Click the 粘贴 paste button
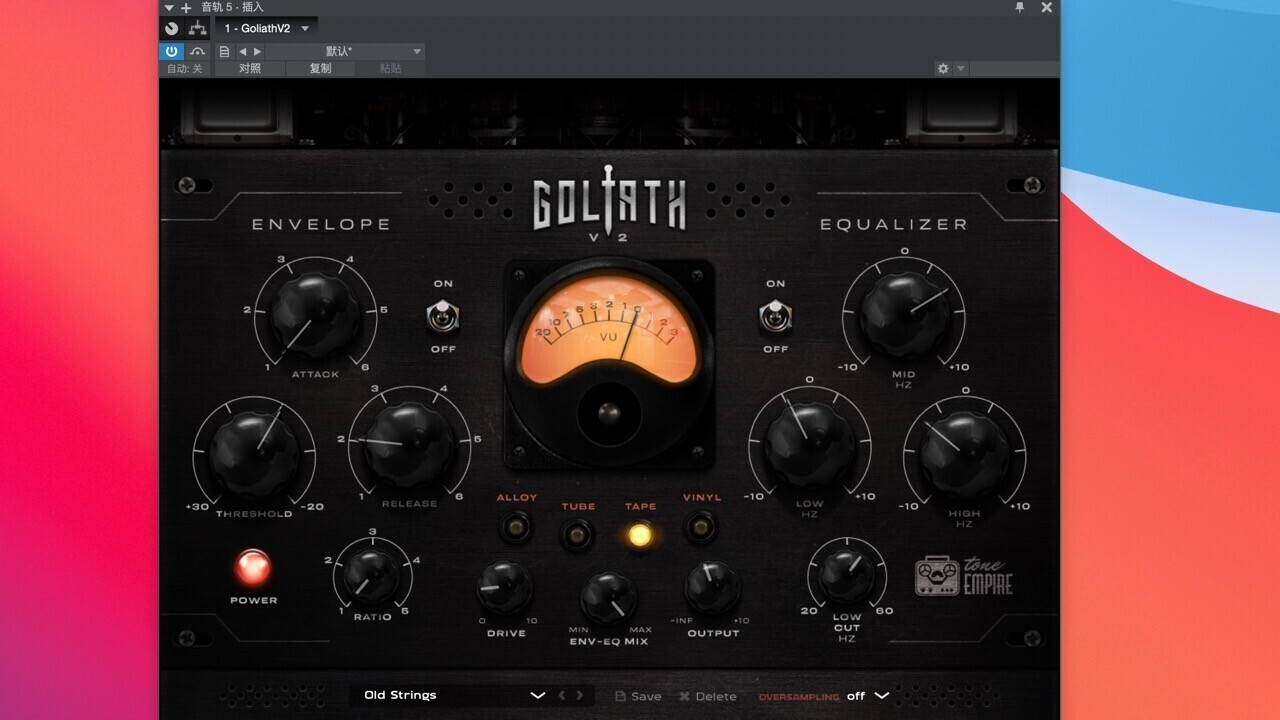This screenshot has height=720, width=1280. click(390, 69)
